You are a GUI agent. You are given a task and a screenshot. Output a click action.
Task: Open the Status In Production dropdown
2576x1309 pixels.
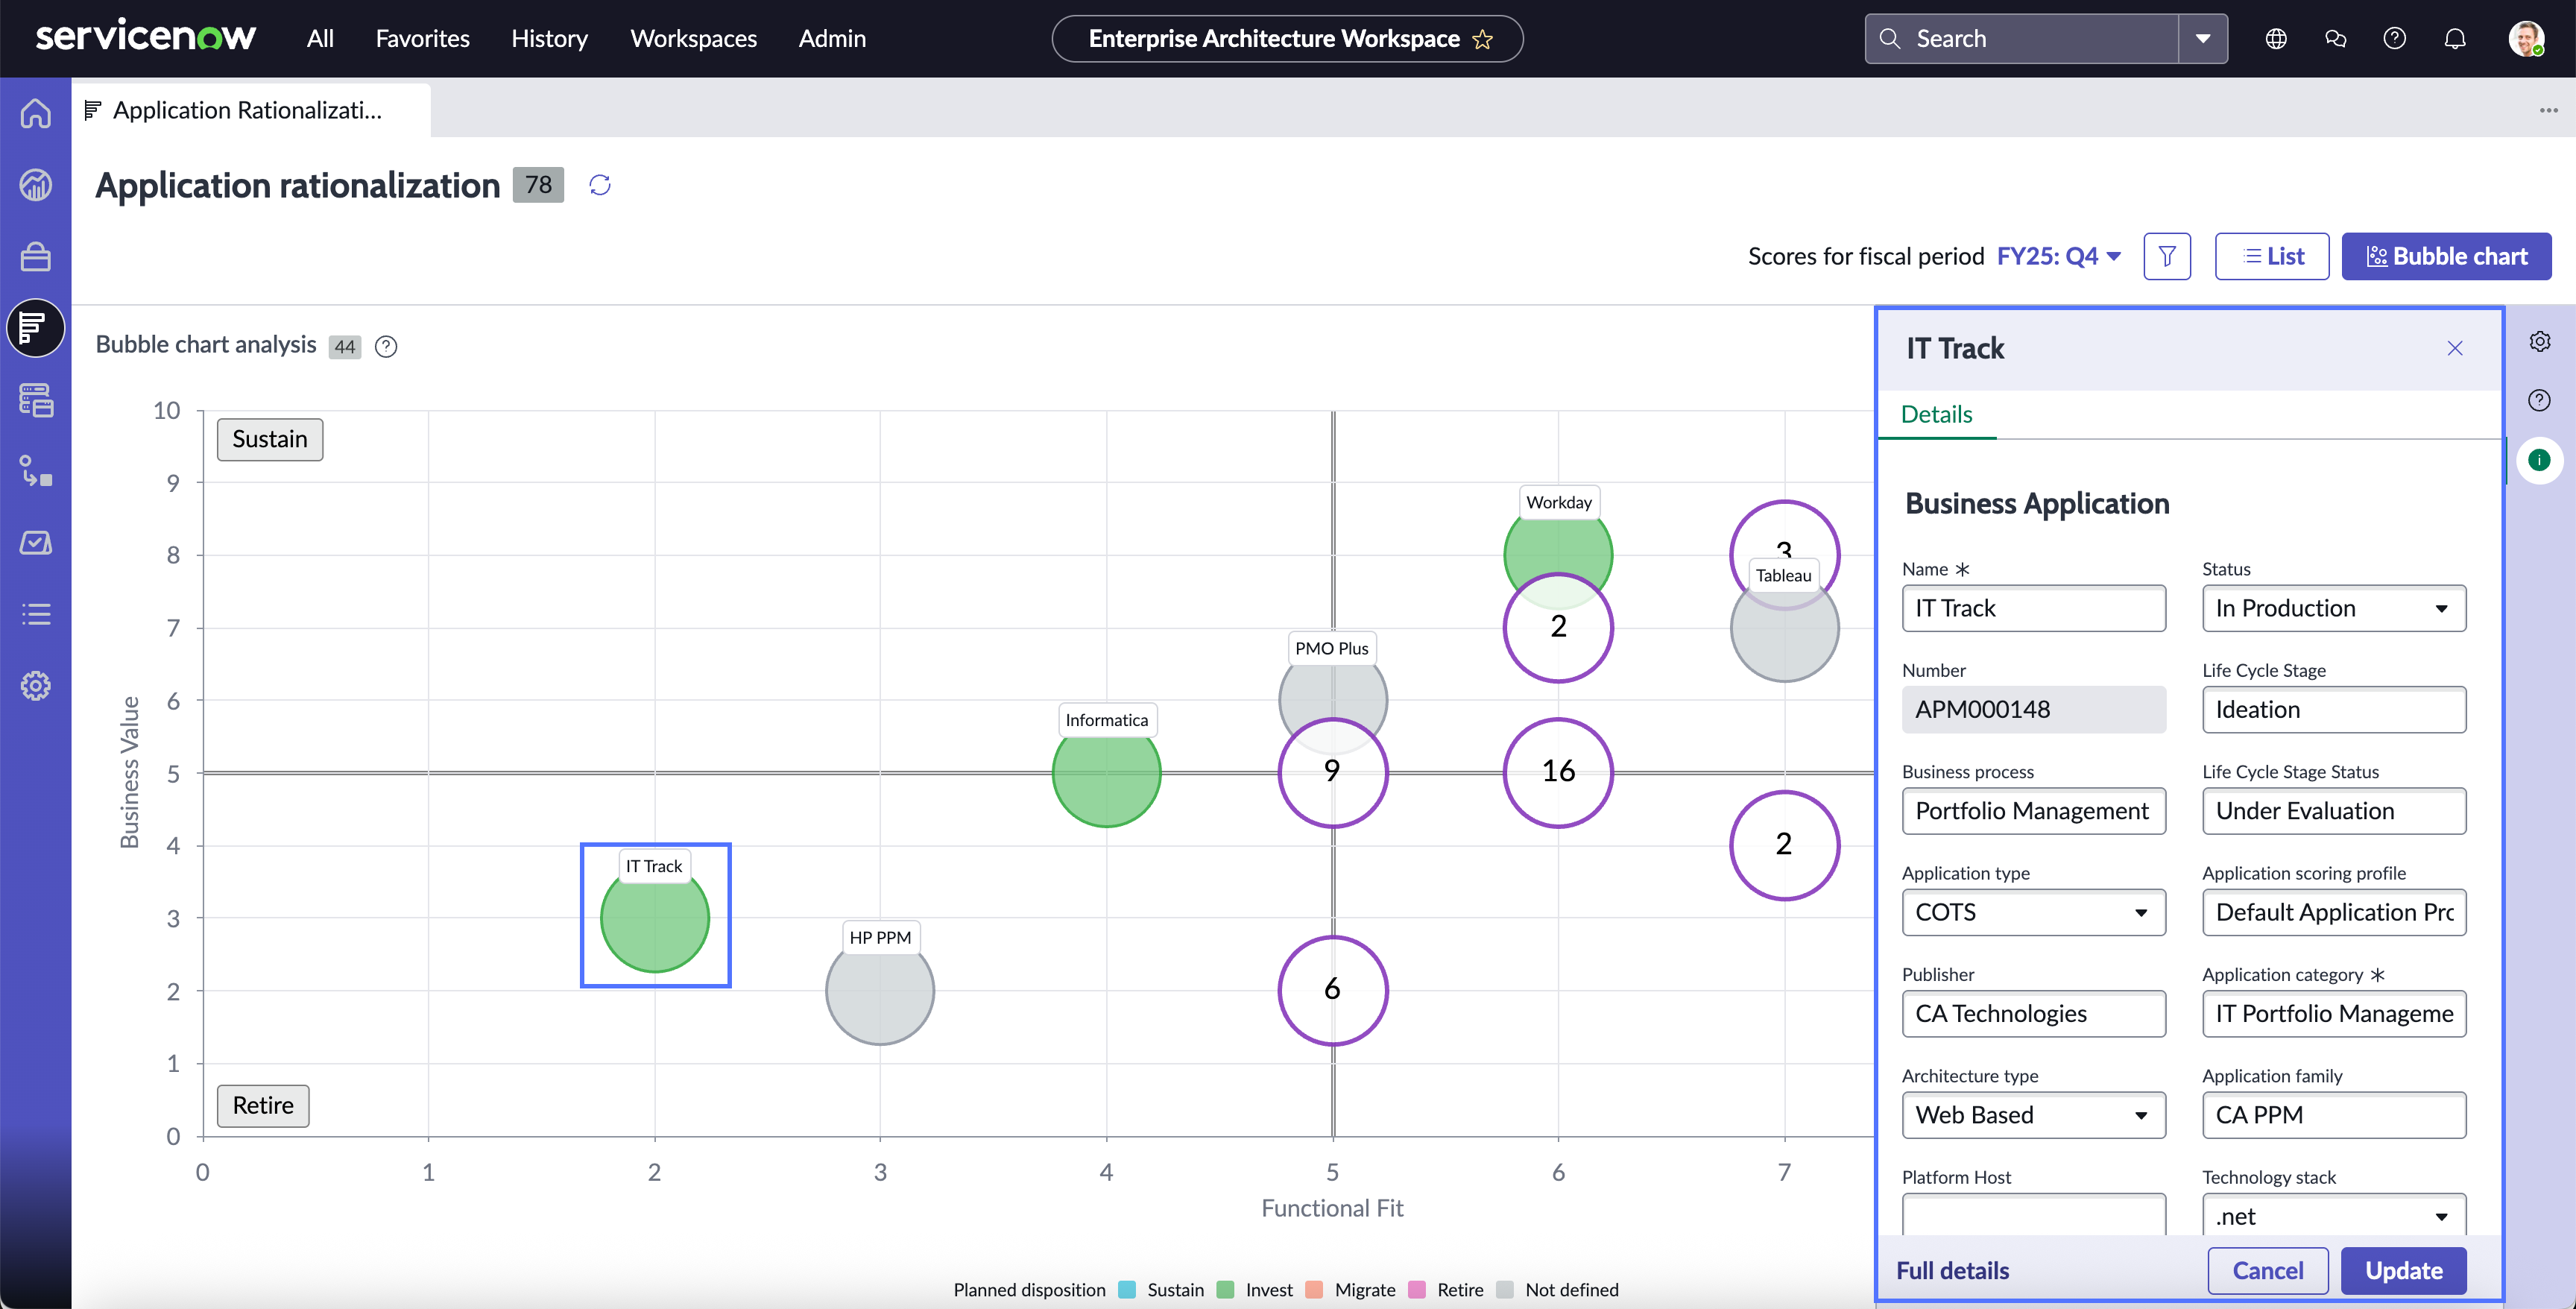2334,609
